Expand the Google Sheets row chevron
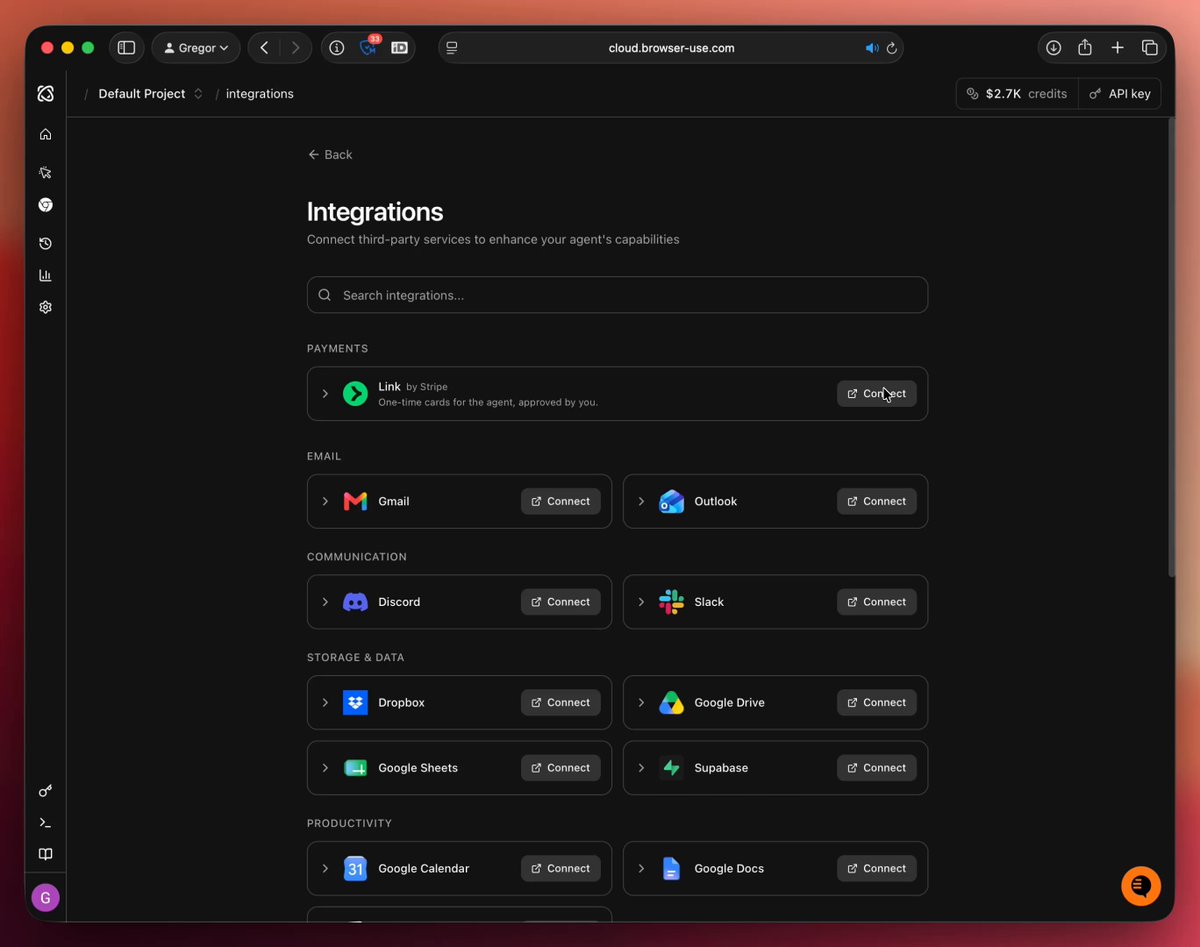1200x947 pixels. pyautogui.click(x=325, y=768)
